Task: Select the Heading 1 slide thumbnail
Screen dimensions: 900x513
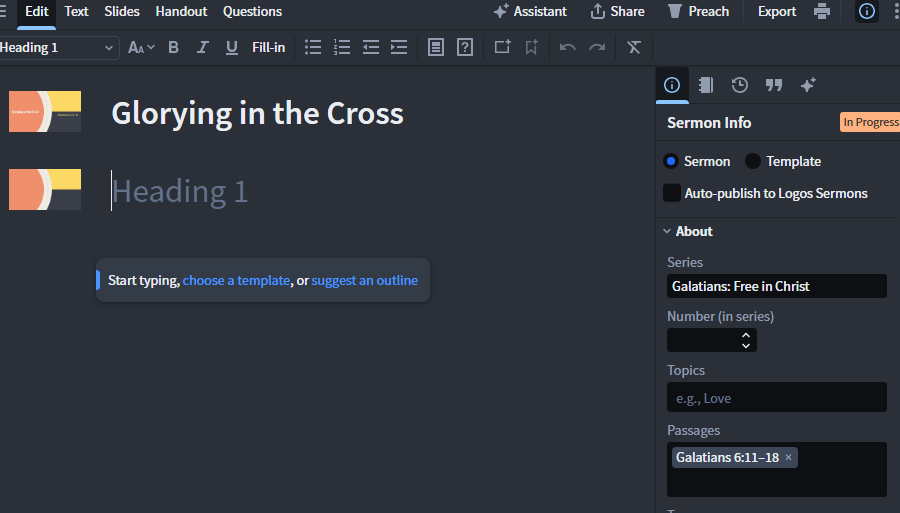Action: [x=45, y=189]
